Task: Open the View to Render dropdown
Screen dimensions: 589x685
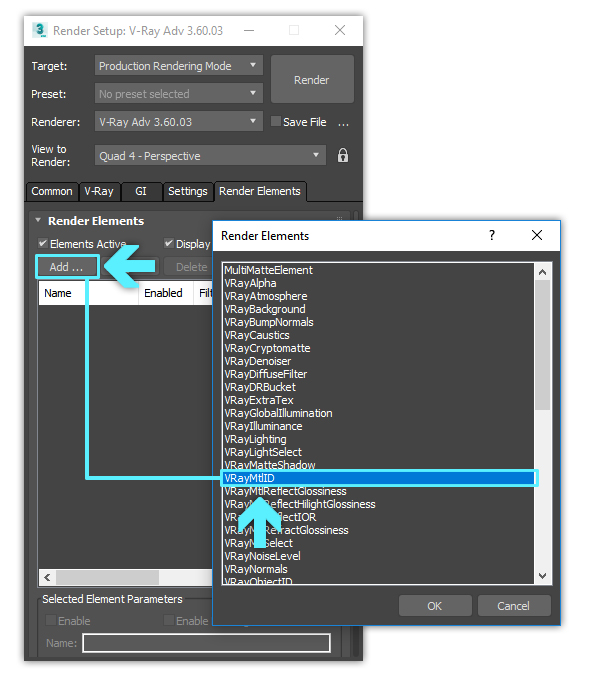Action: [x=210, y=156]
